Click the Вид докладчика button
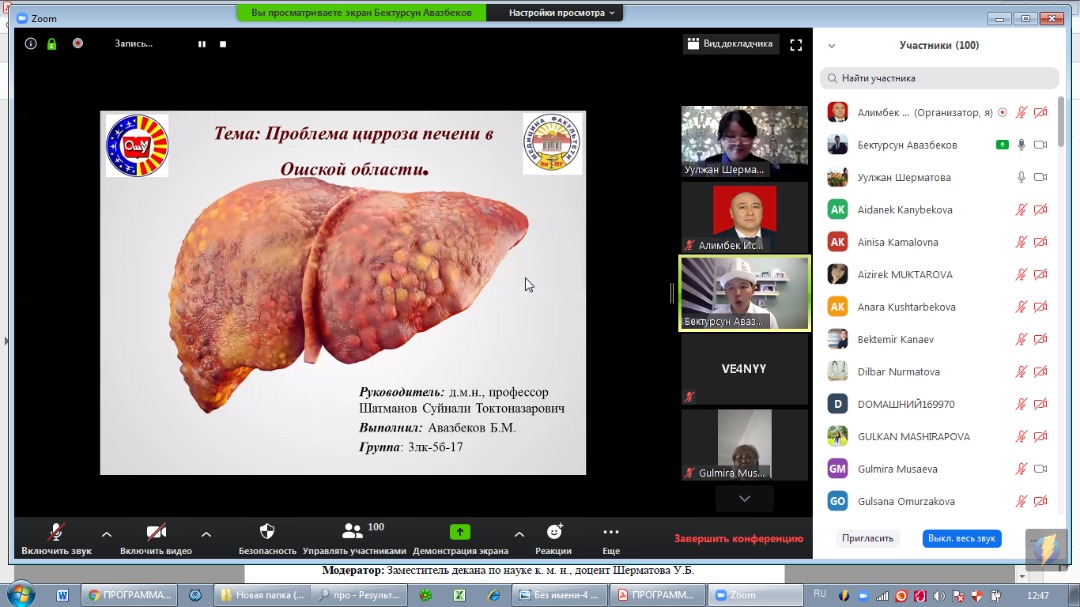Viewport: 1080px width, 607px height. [731, 44]
